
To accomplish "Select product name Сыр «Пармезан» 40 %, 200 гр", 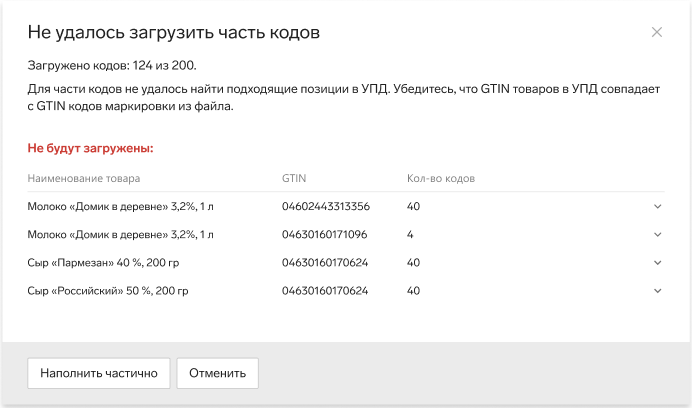I will click(103, 263).
